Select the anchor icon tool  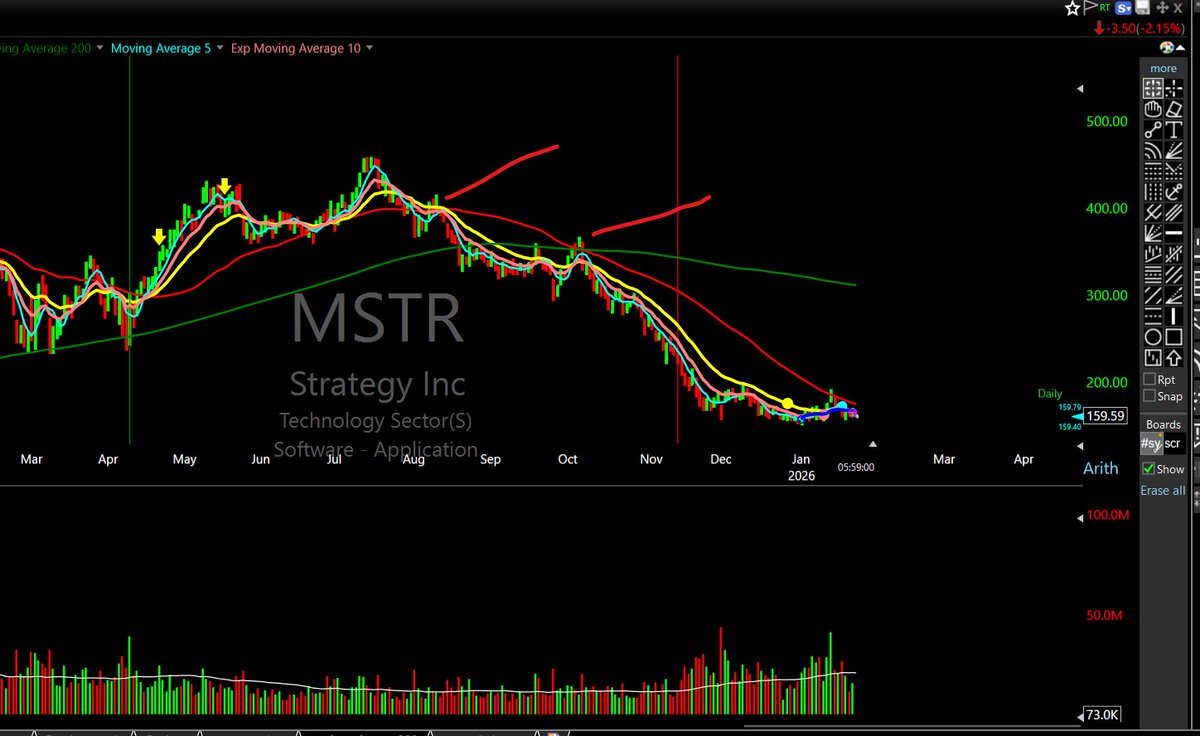[x=1174, y=191]
